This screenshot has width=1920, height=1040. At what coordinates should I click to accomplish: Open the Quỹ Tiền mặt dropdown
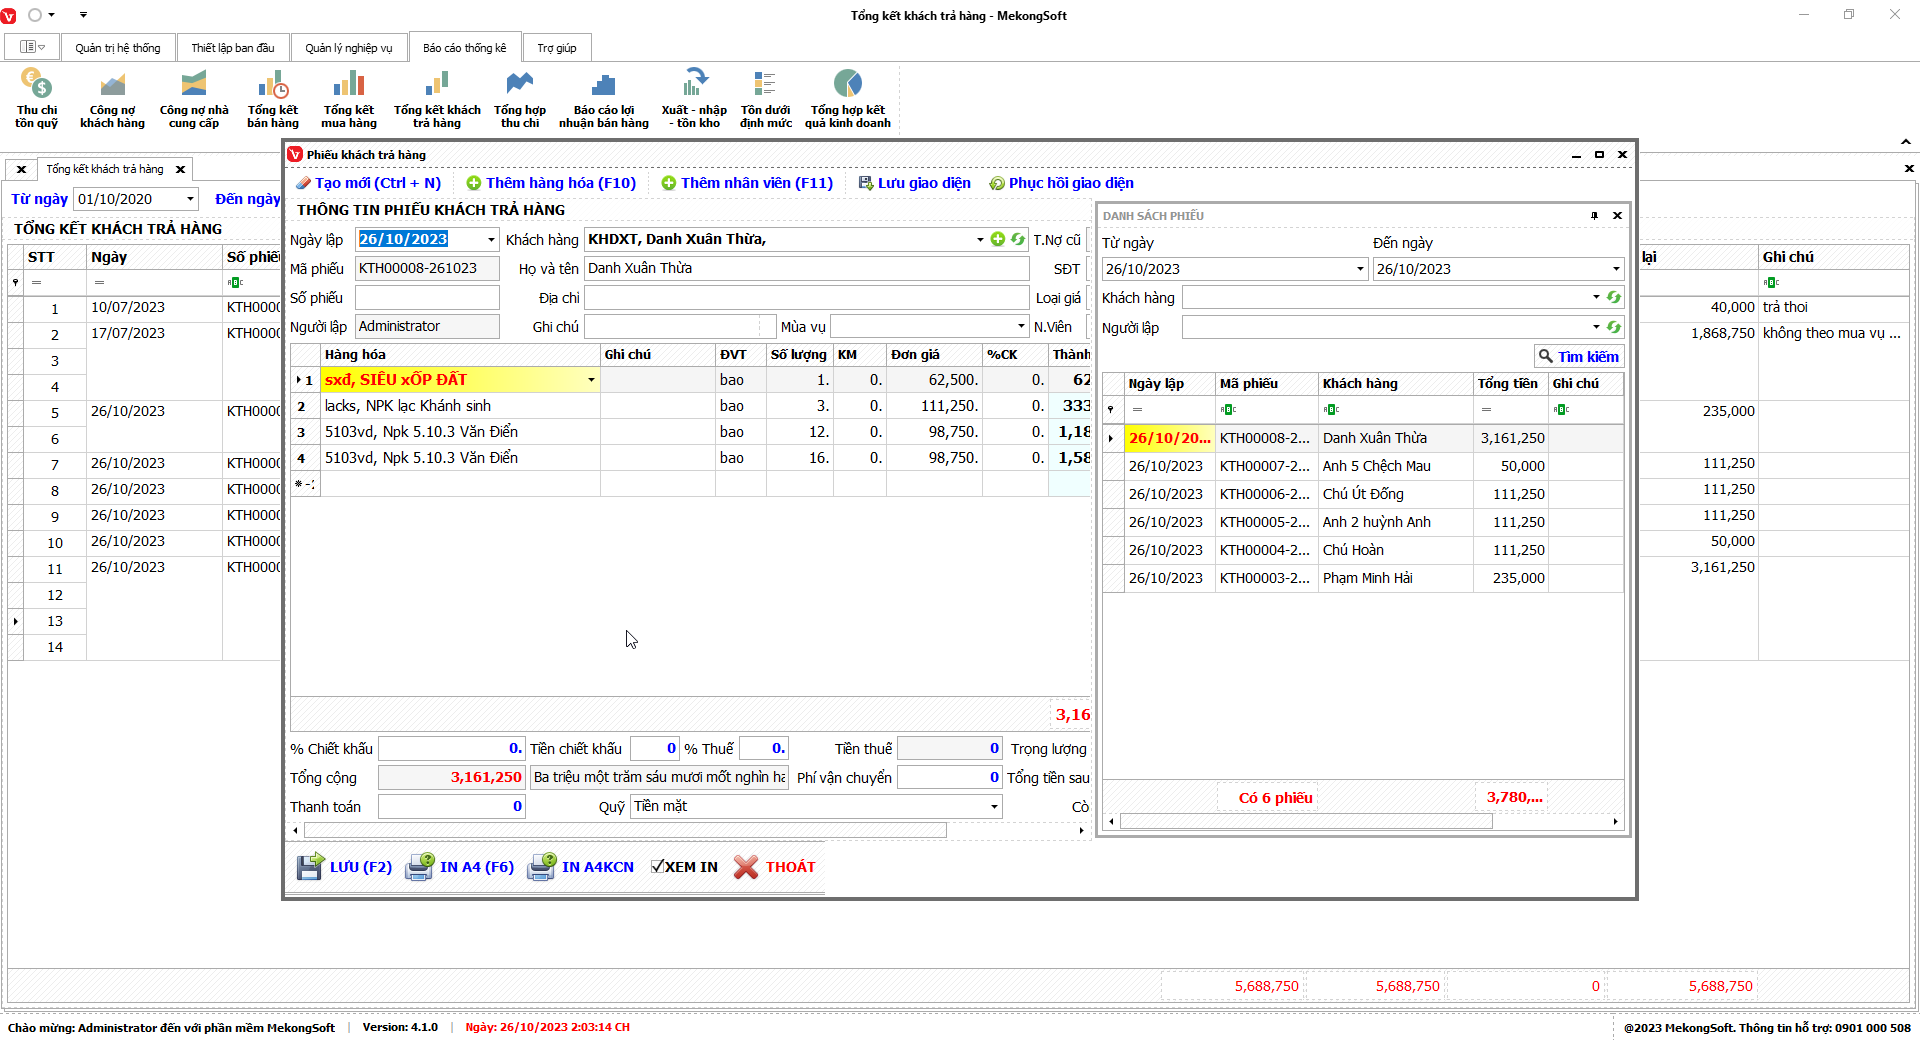(x=993, y=807)
